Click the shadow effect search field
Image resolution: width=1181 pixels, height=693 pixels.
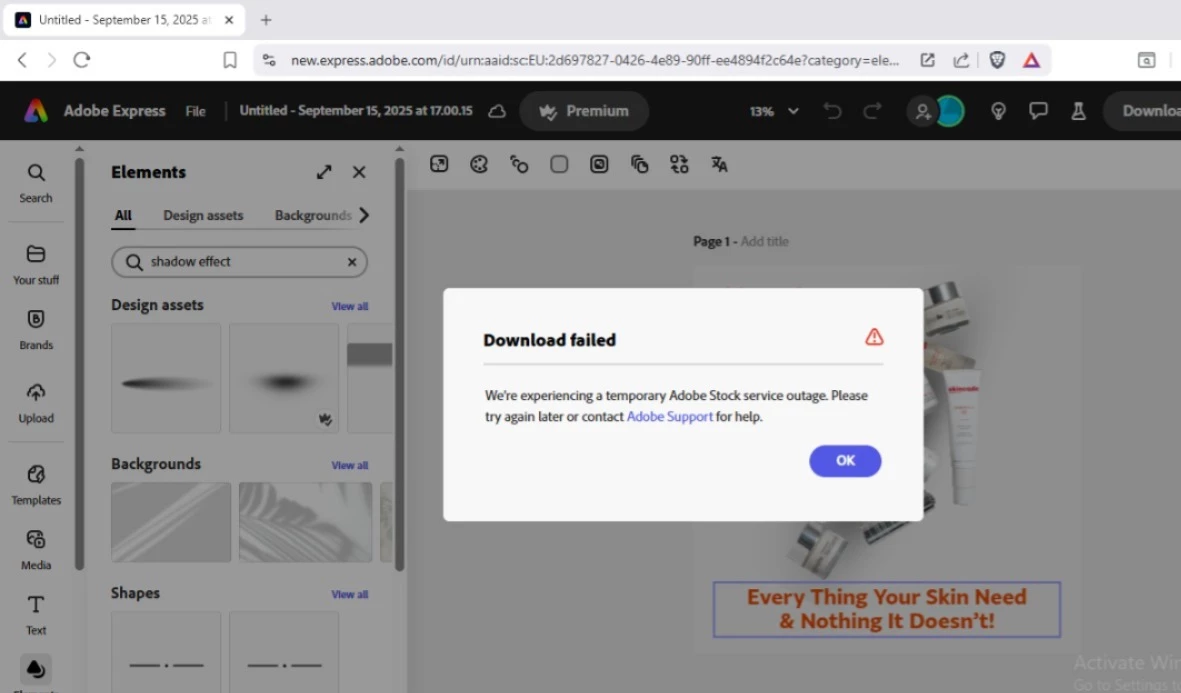point(240,261)
